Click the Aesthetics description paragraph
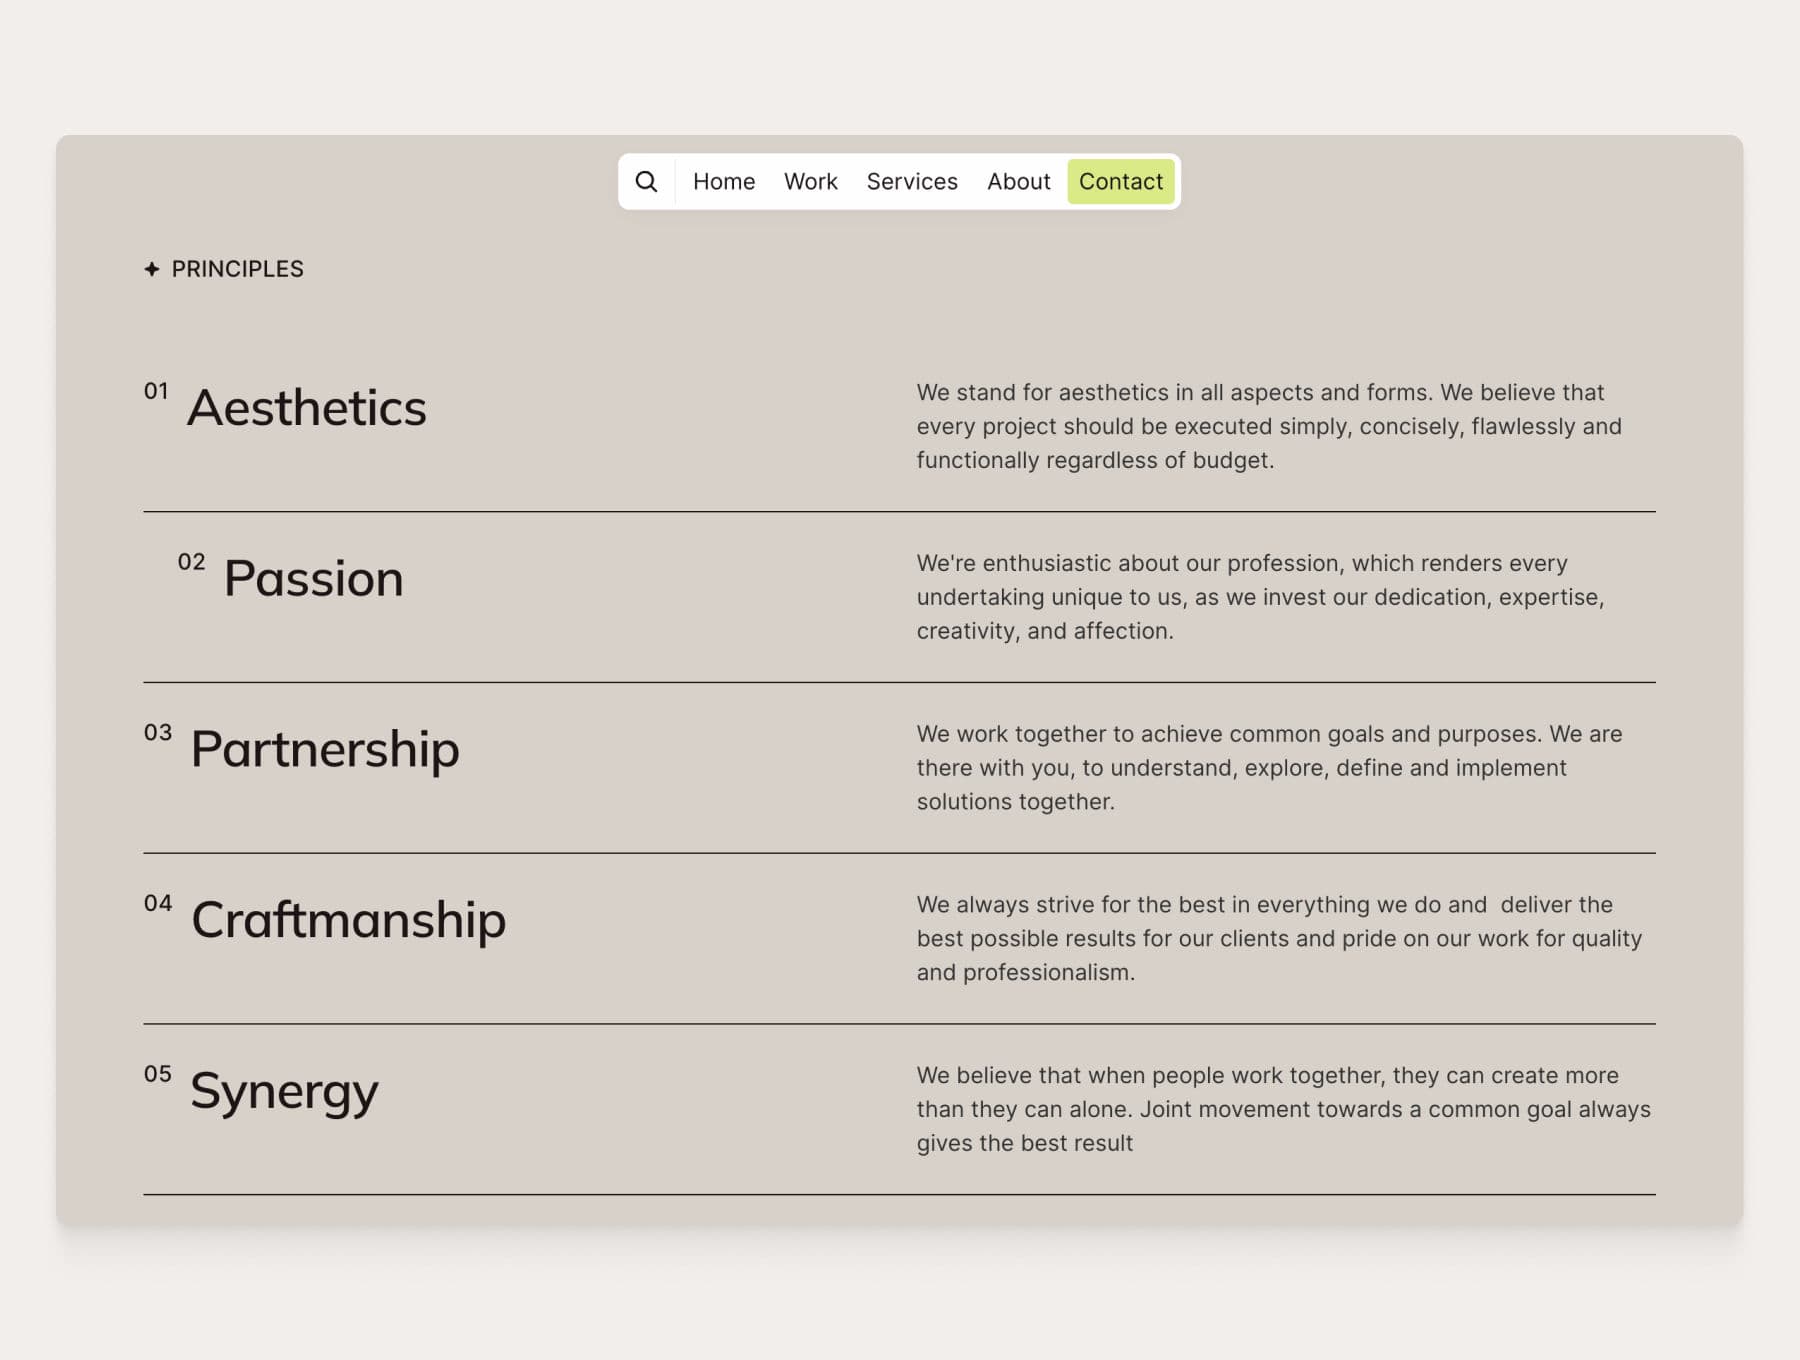 point(1268,426)
